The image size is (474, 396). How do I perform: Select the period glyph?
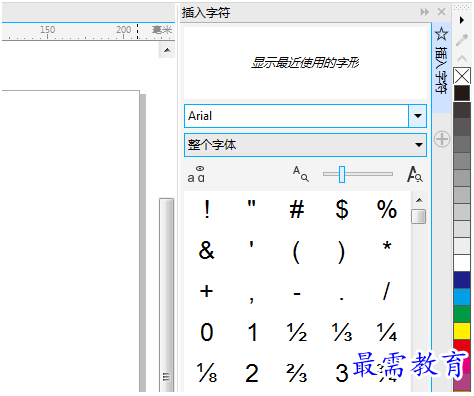pos(342,298)
